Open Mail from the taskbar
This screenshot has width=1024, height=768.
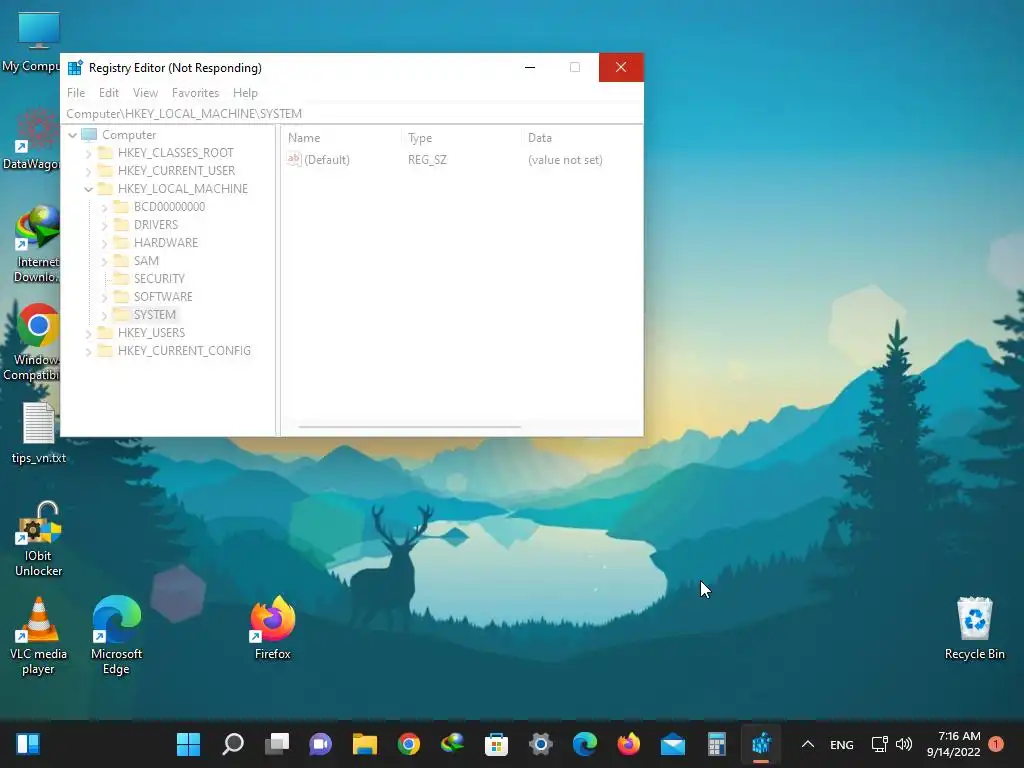click(x=673, y=744)
